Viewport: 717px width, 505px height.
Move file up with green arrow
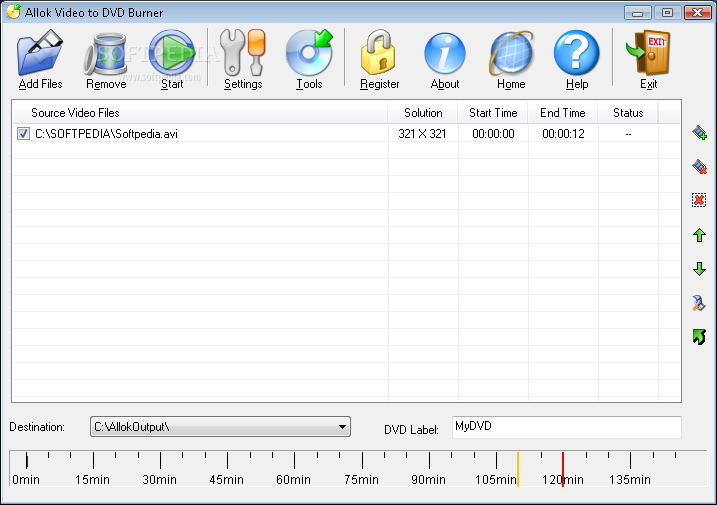pos(699,235)
